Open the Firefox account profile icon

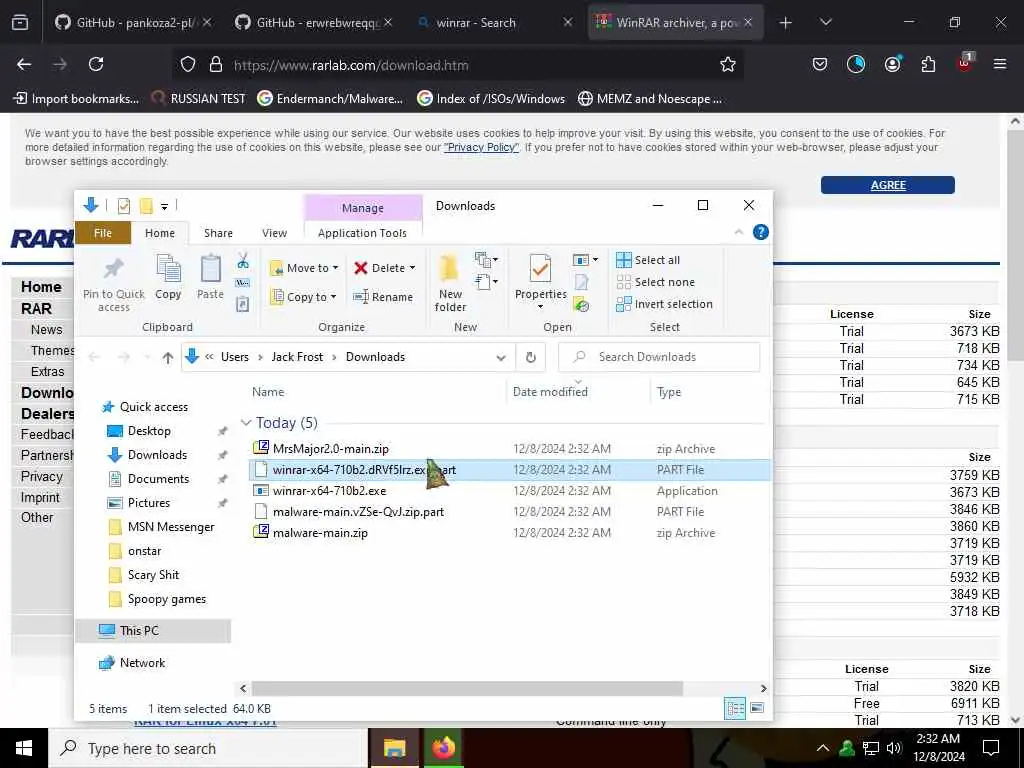892,64
